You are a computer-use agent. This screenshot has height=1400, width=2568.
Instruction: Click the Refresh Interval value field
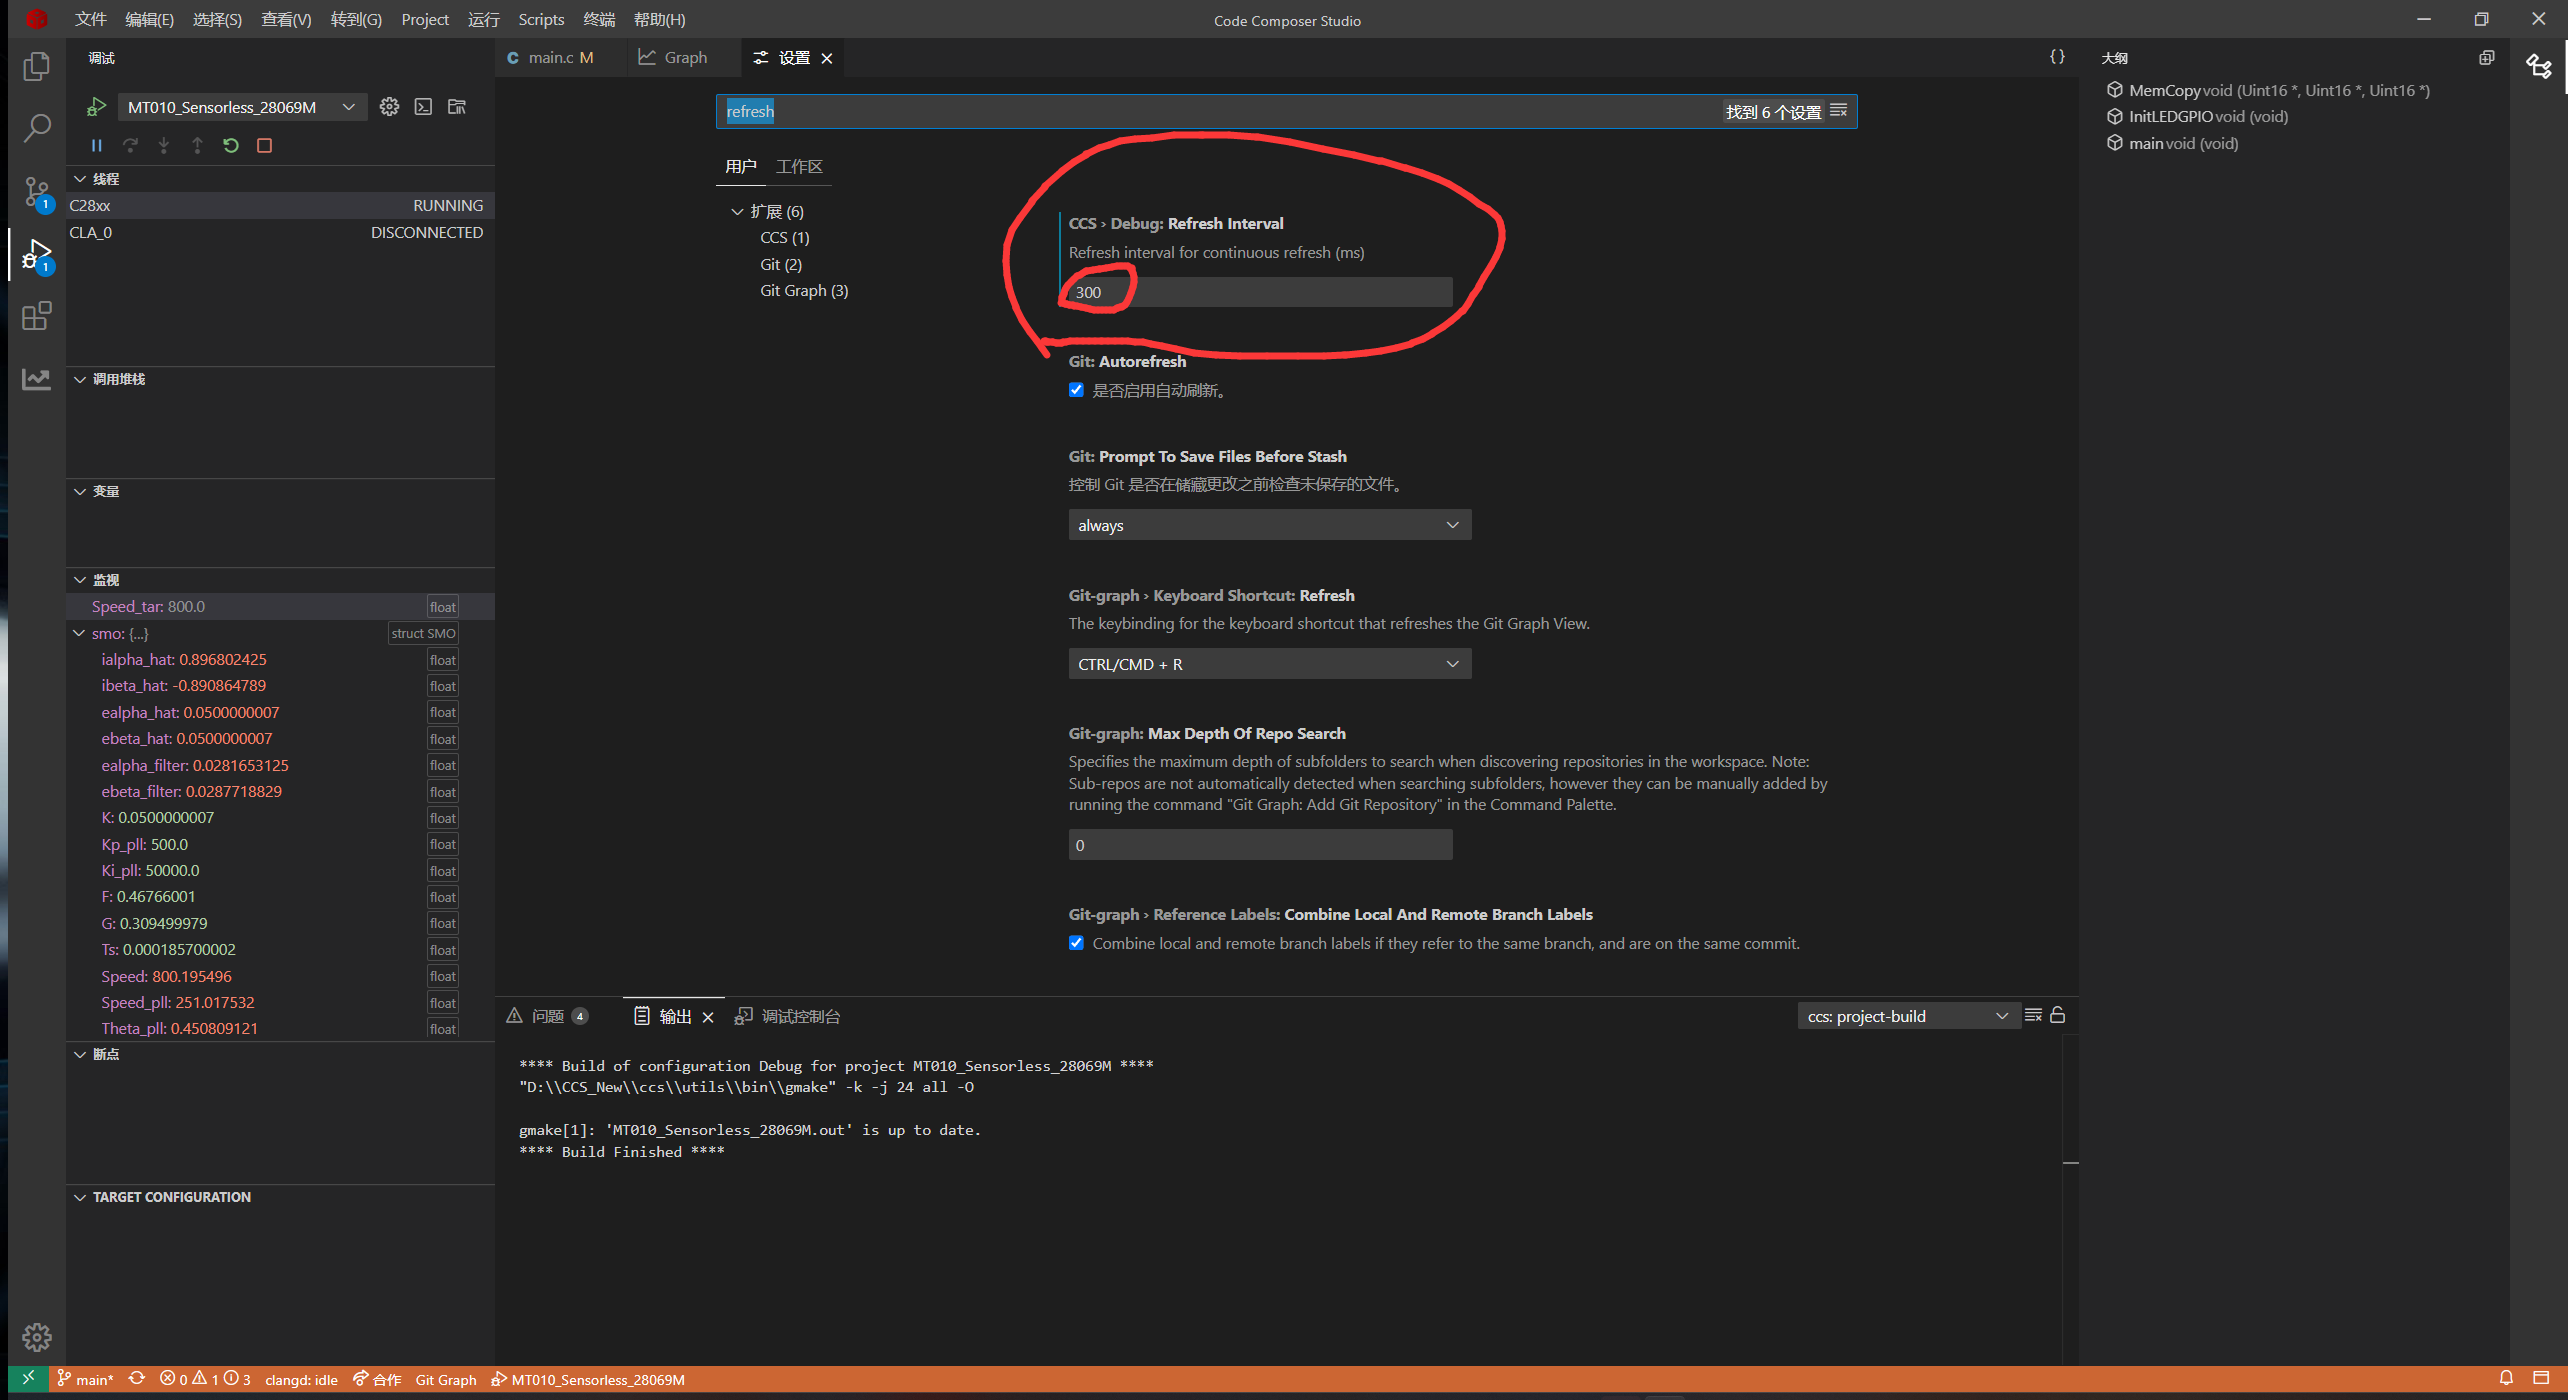[x=1259, y=292]
